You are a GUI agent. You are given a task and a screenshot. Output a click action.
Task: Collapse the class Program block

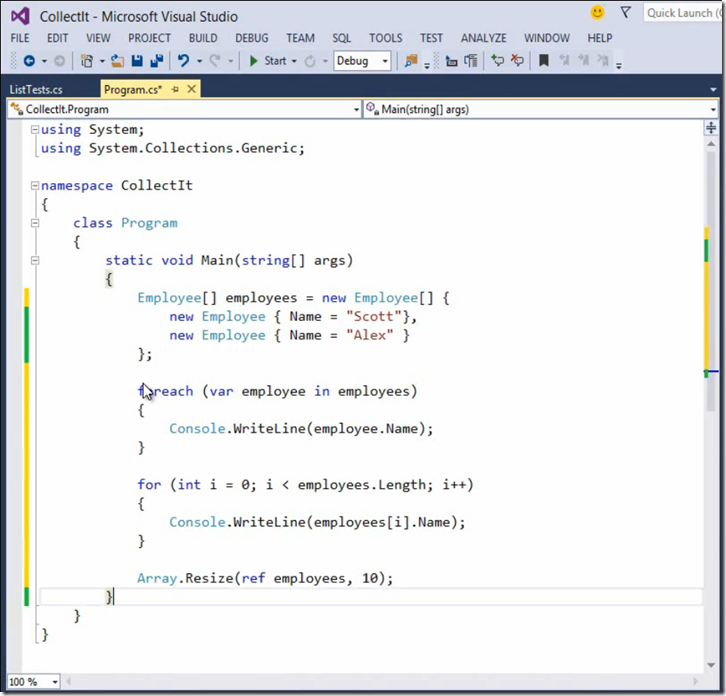pyautogui.click(x=35, y=223)
